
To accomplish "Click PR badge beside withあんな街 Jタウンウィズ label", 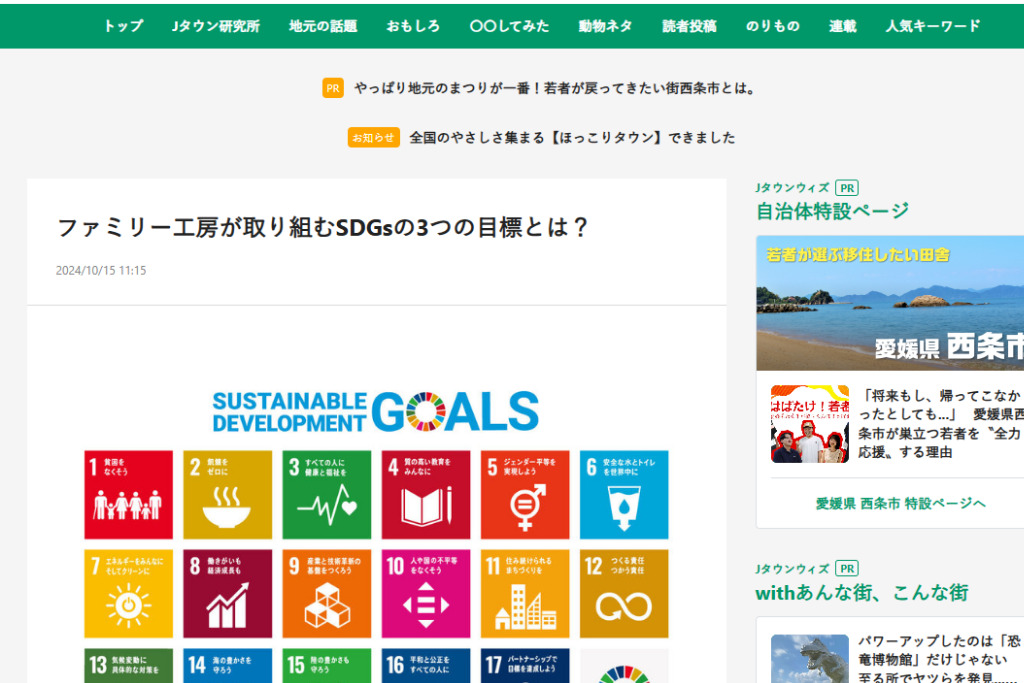I will [847, 568].
